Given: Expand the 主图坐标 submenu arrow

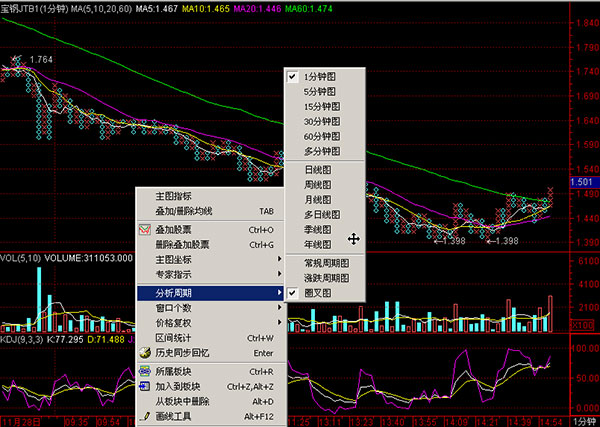Looking at the screenshot, I should [x=279, y=259].
